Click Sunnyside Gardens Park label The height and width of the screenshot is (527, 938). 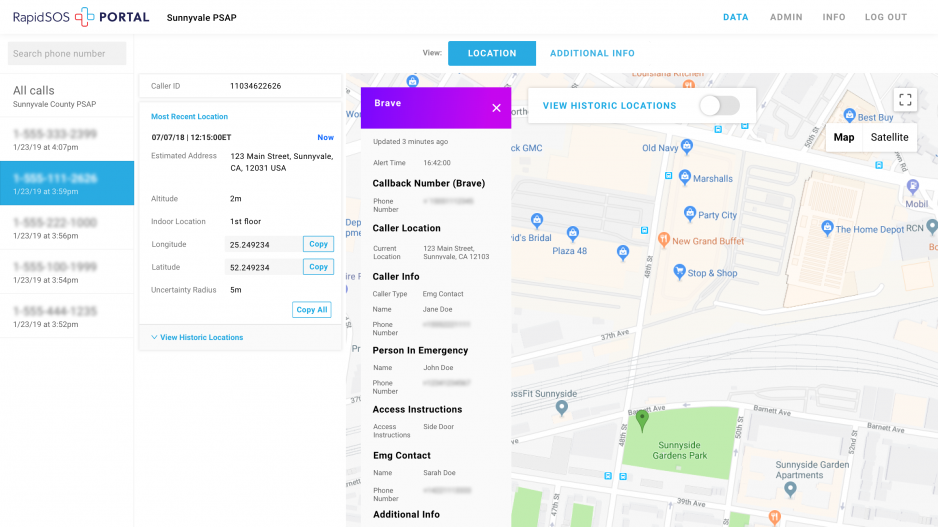680,450
